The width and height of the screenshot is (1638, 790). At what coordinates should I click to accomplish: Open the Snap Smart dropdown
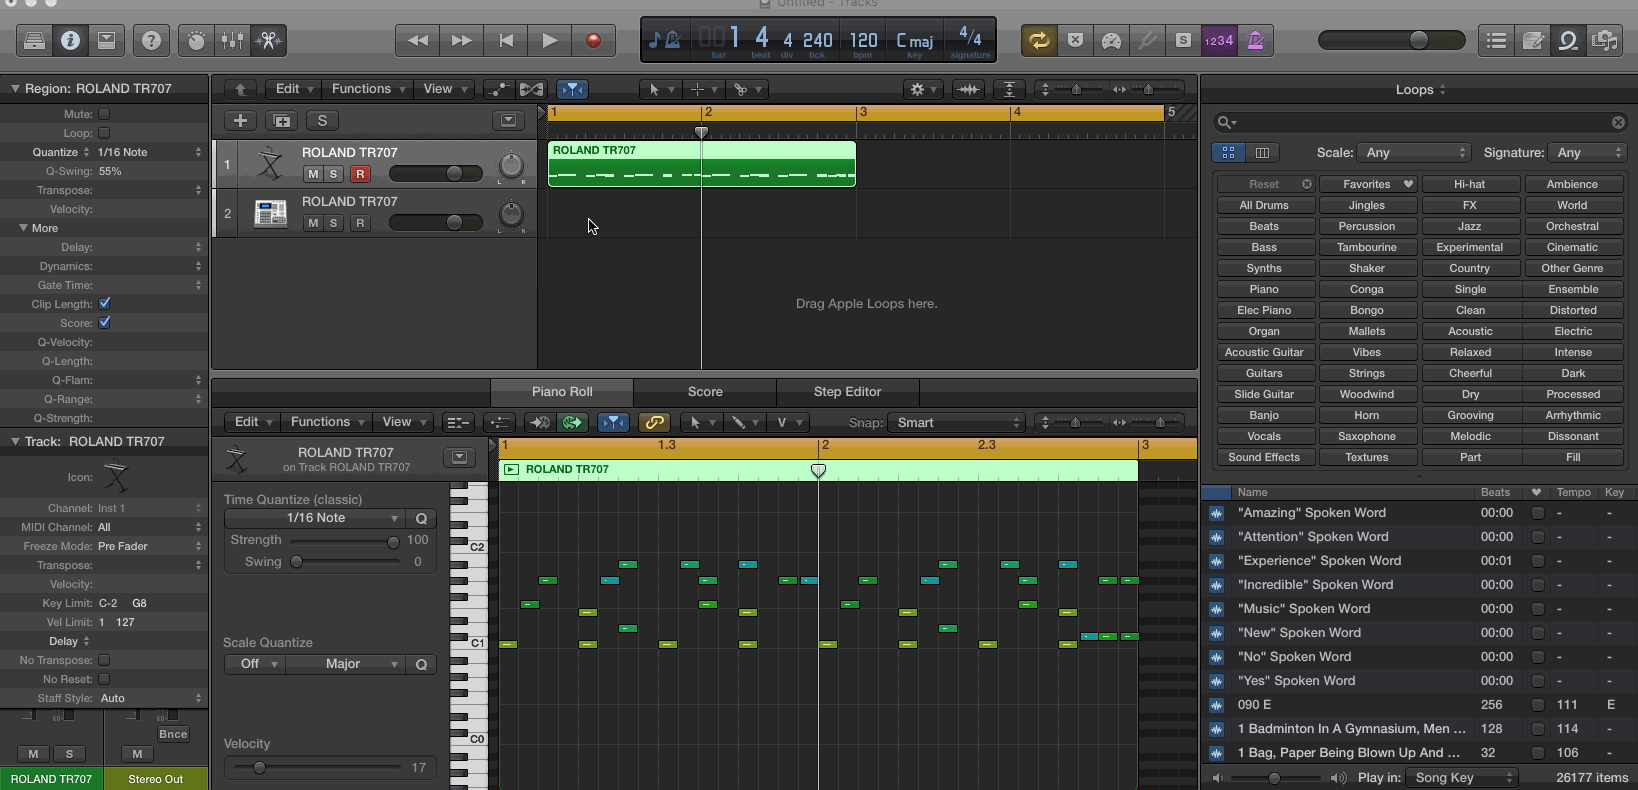pos(958,422)
